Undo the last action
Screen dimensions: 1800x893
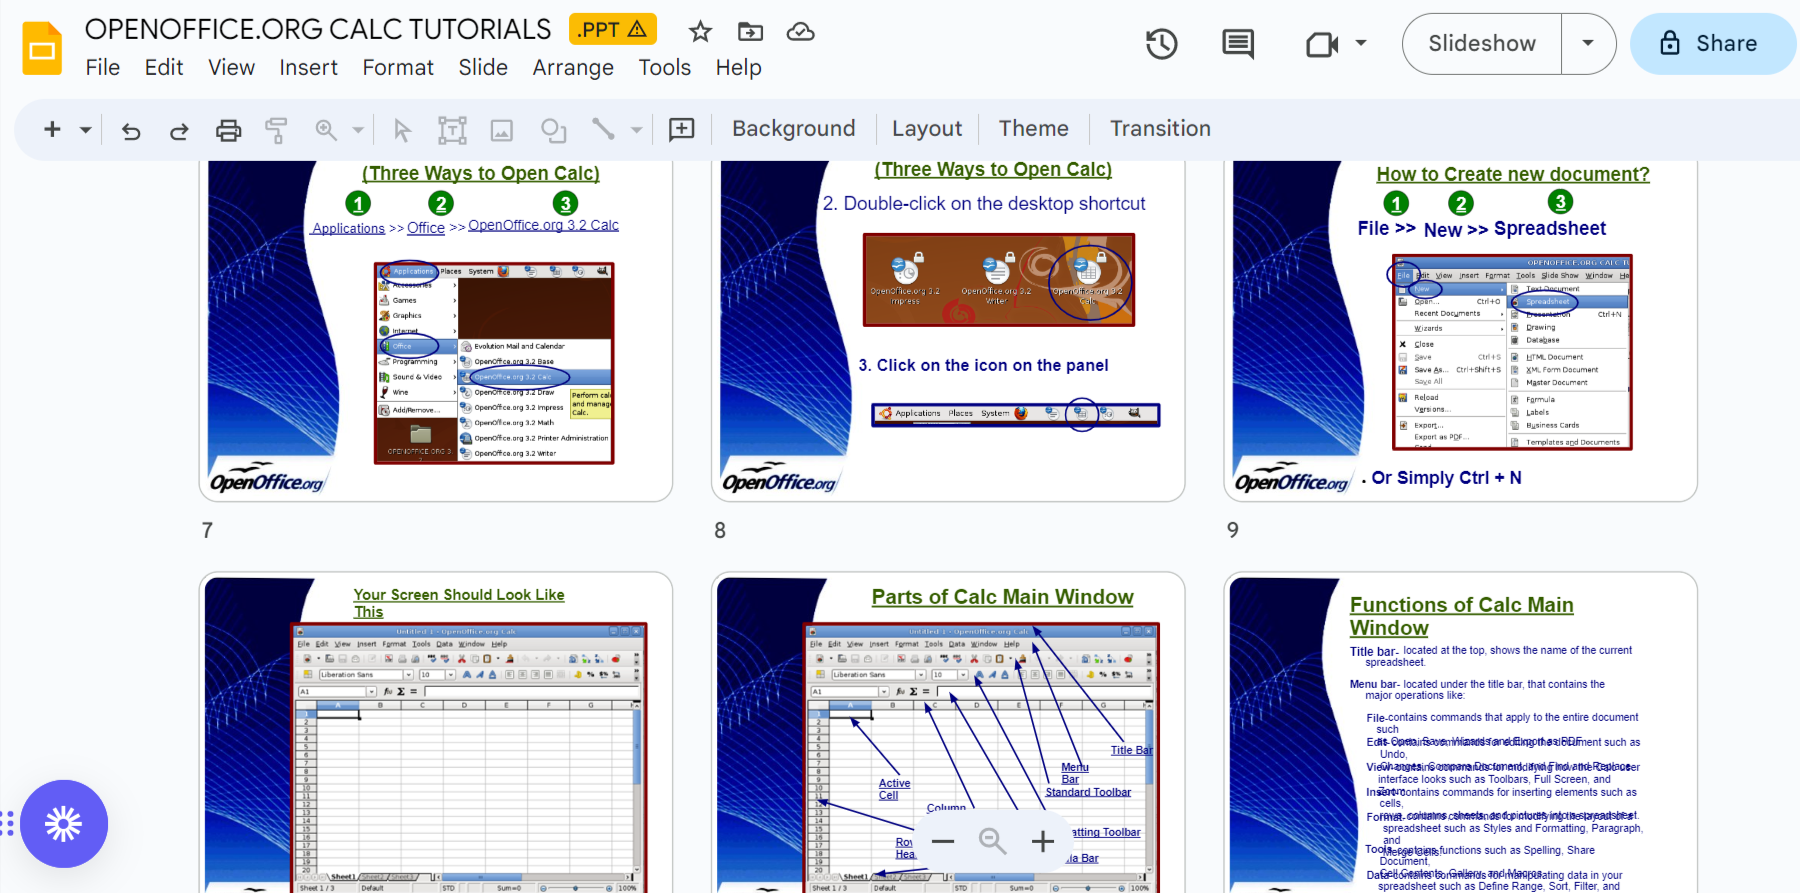point(131,130)
